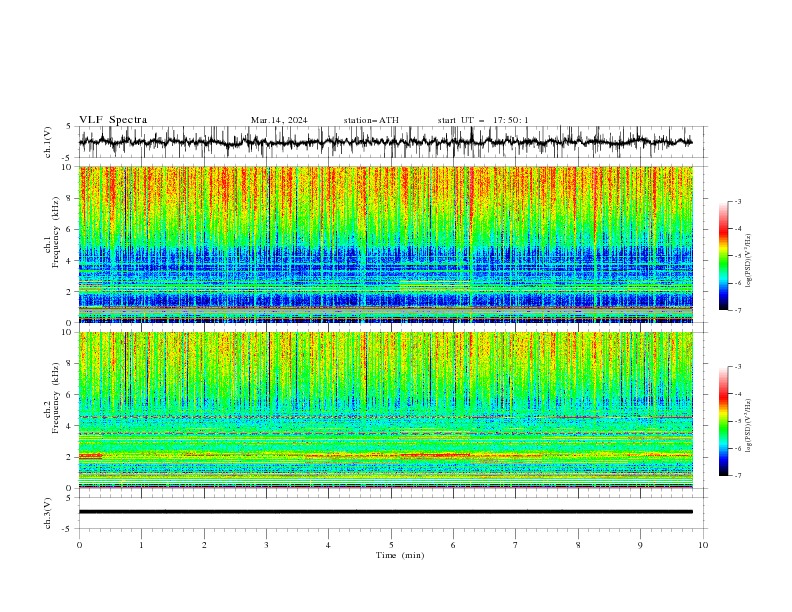
Task: Click the ch.1 spectrogram color scale bar
Action: [723, 256]
